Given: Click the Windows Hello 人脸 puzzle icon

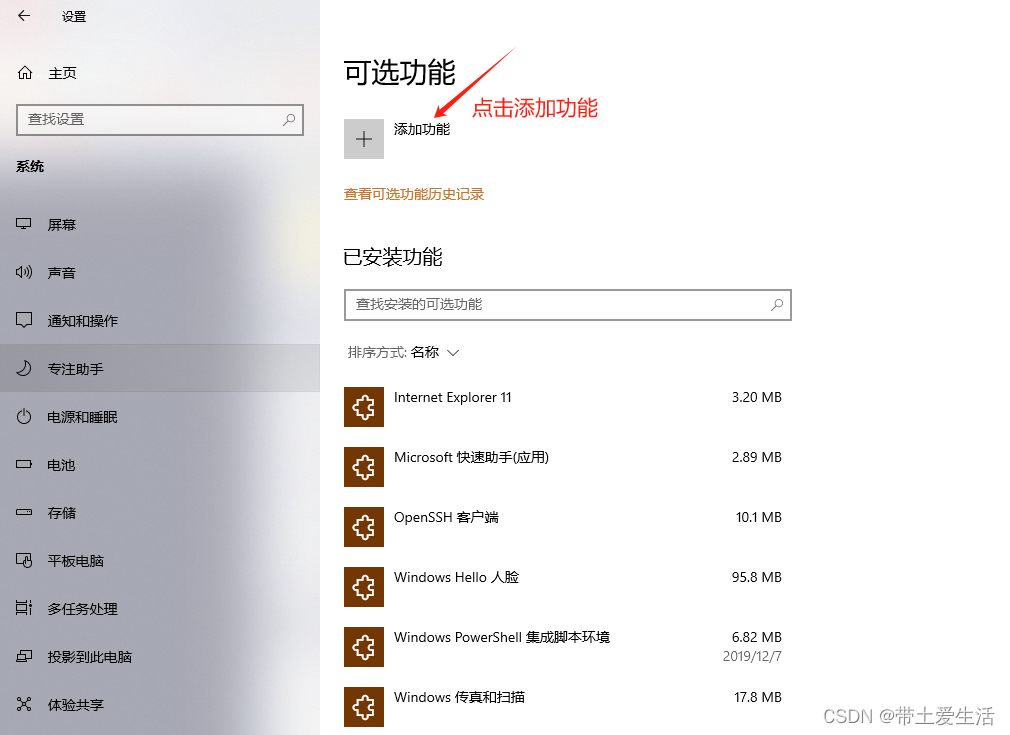Looking at the screenshot, I should click(x=364, y=587).
